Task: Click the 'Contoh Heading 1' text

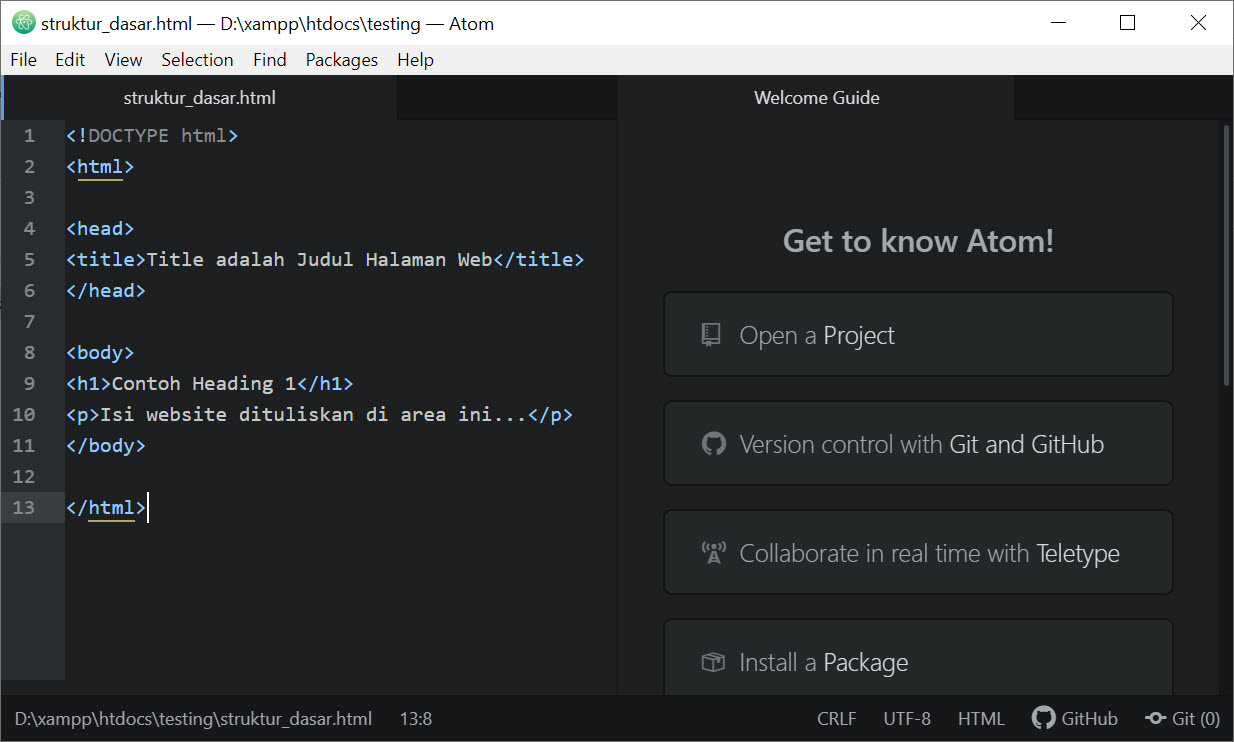Action: [204, 383]
